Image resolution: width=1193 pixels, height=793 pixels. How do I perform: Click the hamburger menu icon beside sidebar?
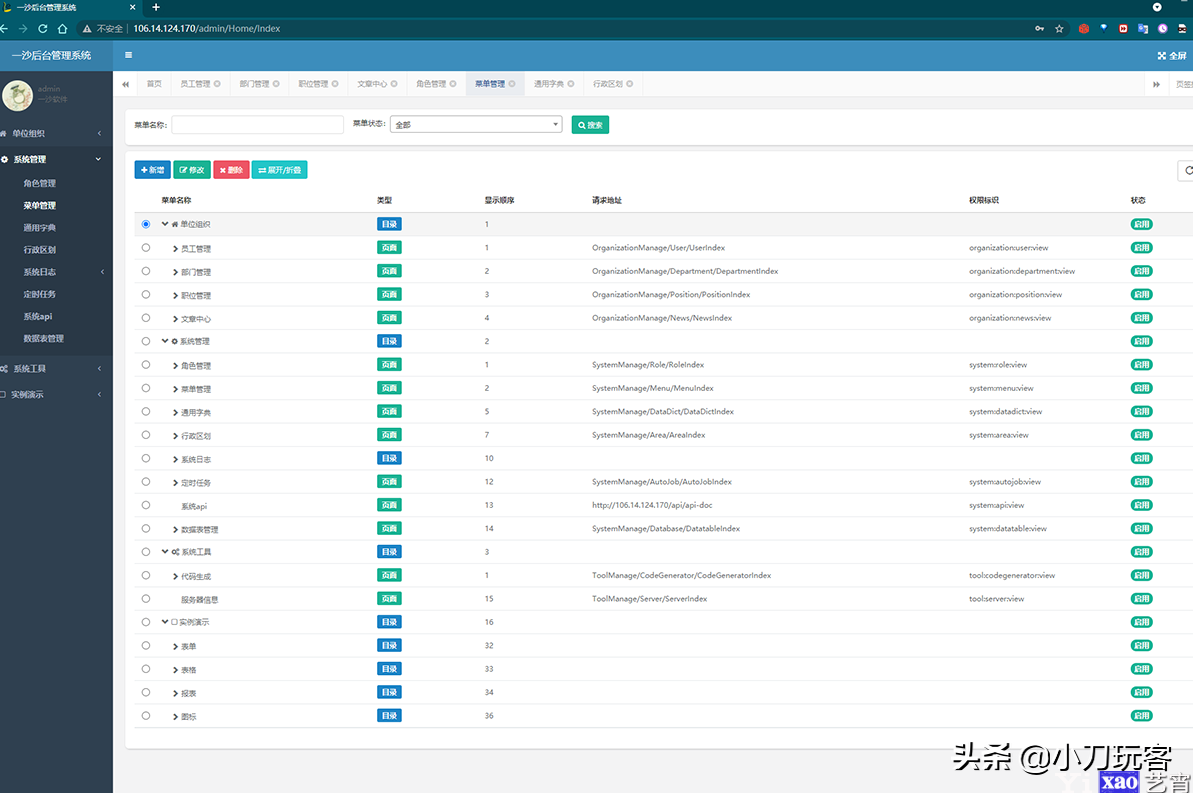coord(128,55)
